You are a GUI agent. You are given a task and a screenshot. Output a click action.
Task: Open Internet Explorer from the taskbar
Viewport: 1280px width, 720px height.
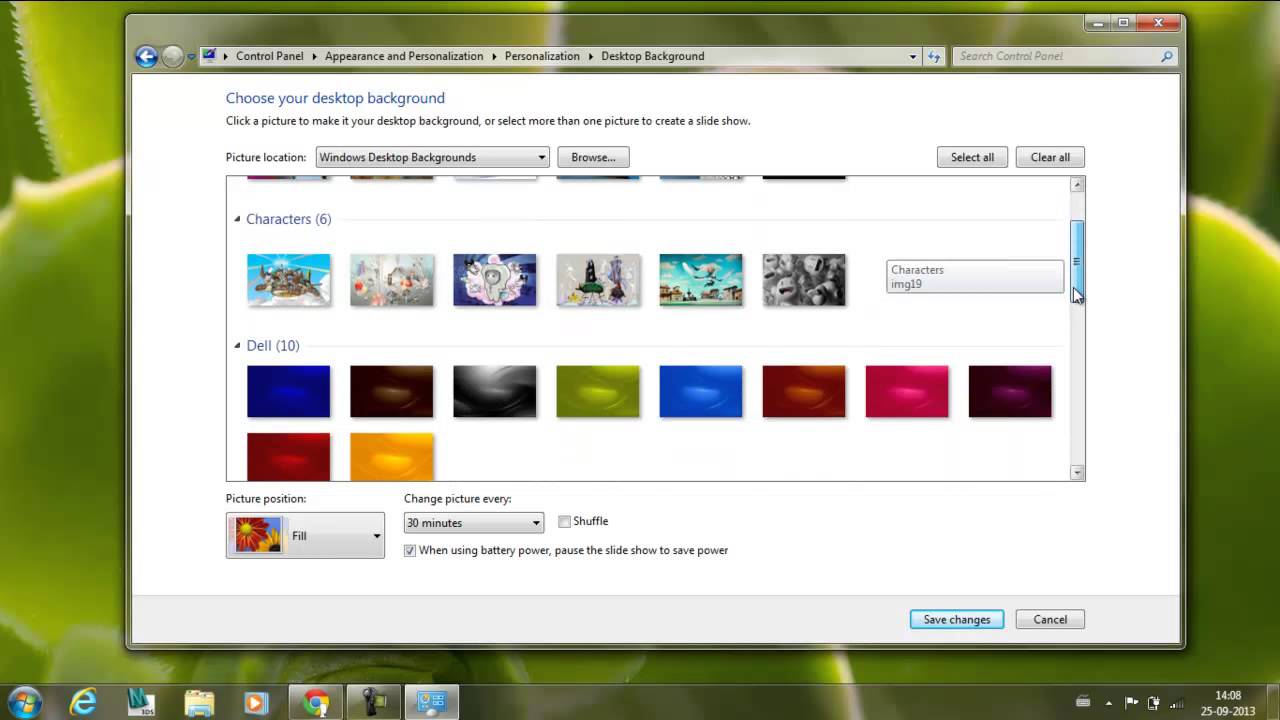pyautogui.click(x=83, y=702)
